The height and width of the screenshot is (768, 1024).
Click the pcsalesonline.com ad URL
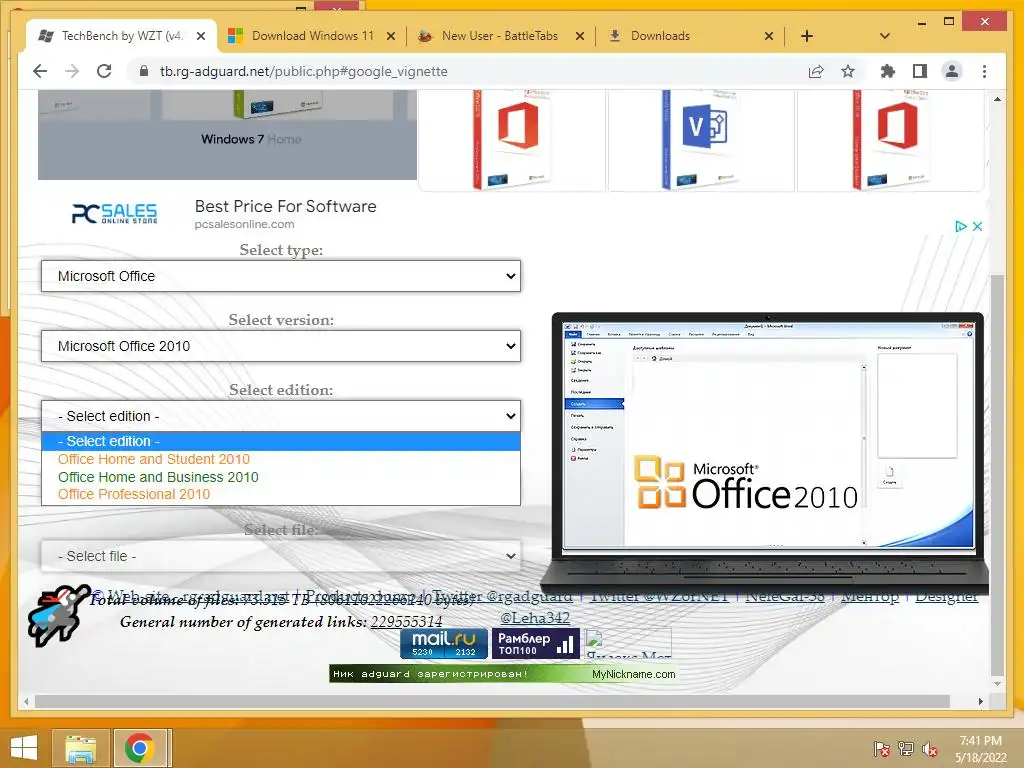pos(244,224)
